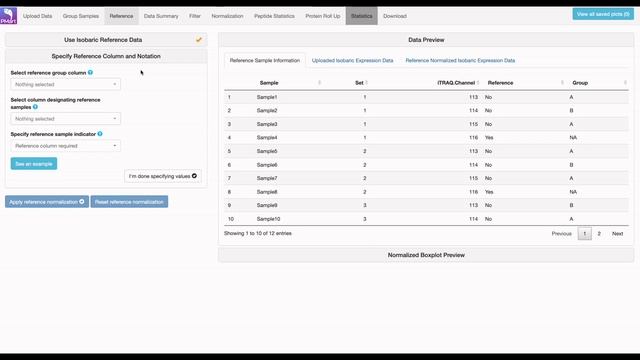Click the Sample1 cell
The image size is (640, 360).
[x=267, y=97]
